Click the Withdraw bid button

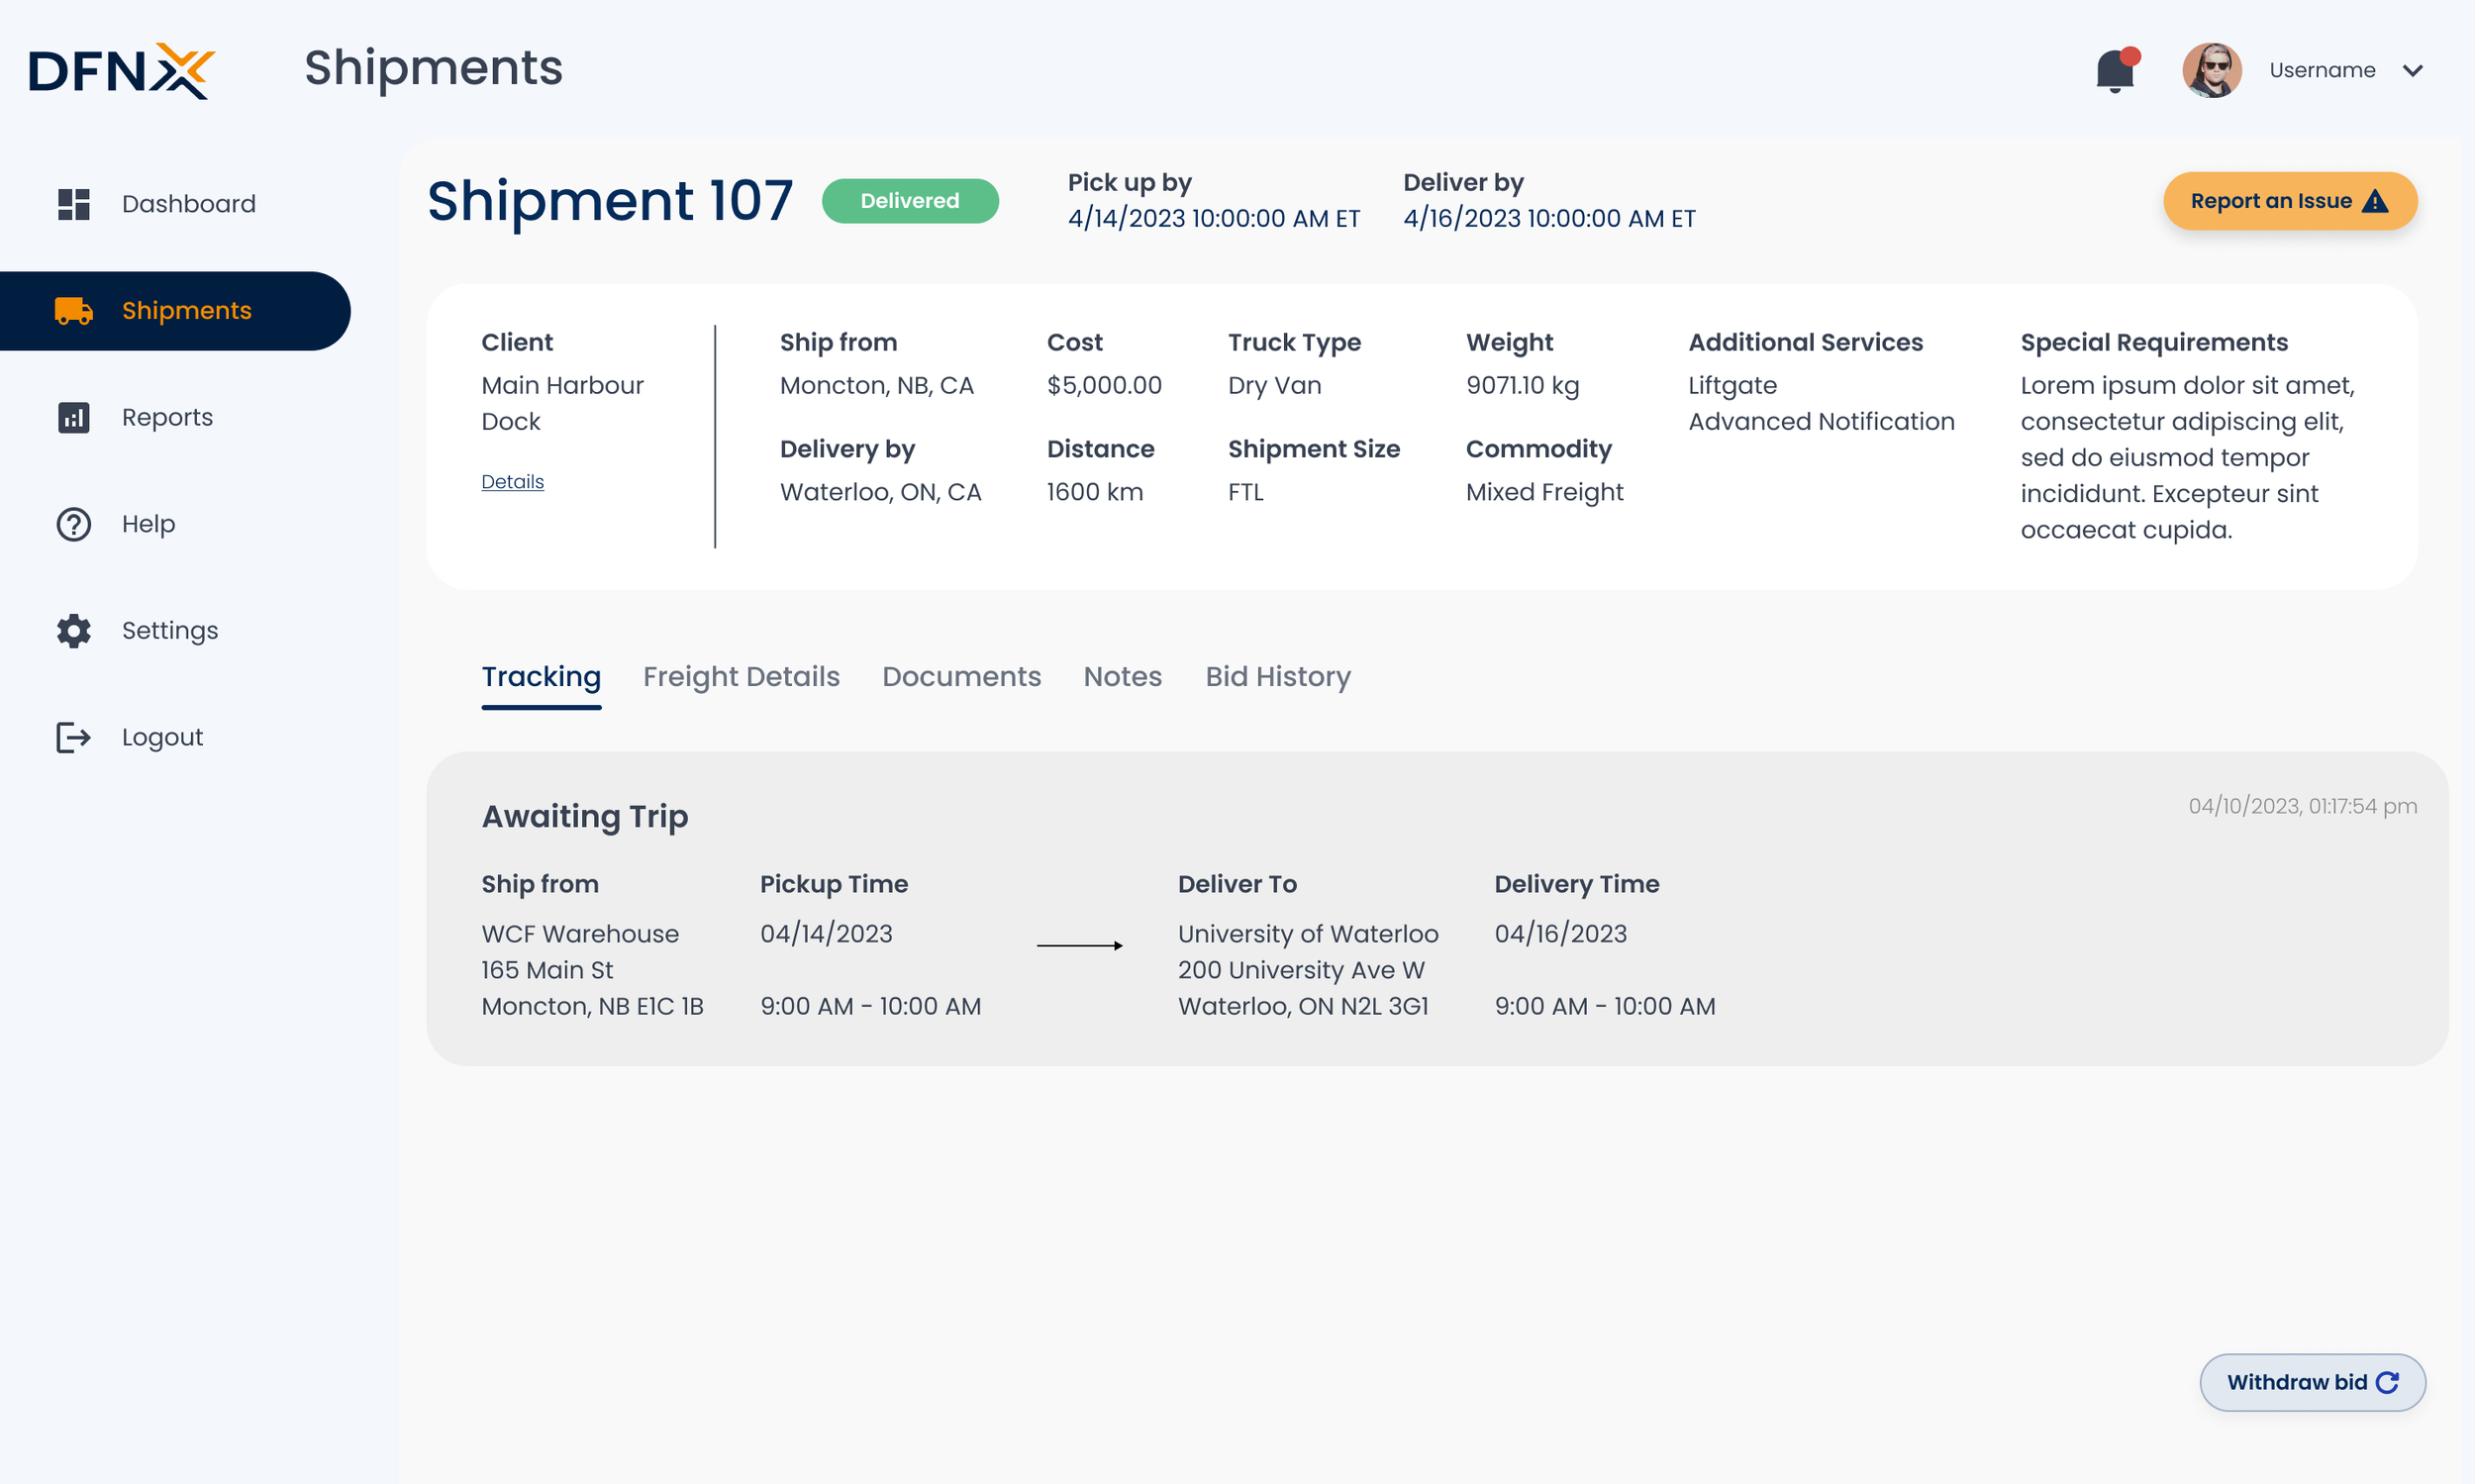tap(2311, 1382)
